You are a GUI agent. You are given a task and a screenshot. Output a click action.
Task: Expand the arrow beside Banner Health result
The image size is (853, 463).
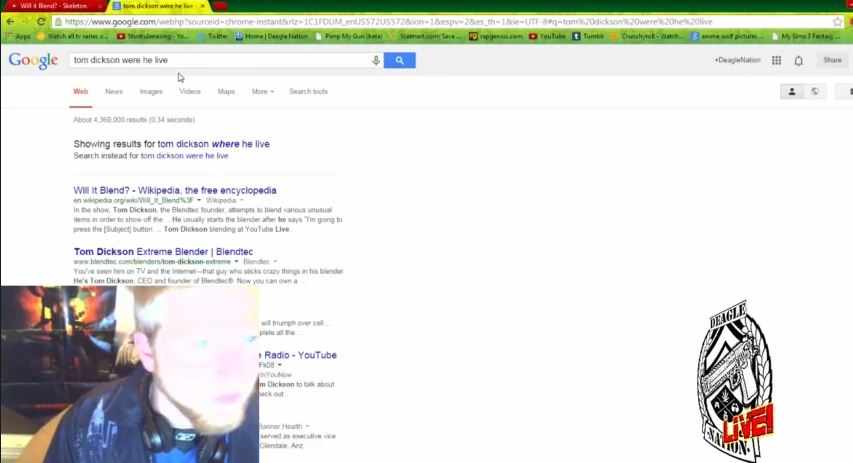pyautogui.click(x=307, y=427)
